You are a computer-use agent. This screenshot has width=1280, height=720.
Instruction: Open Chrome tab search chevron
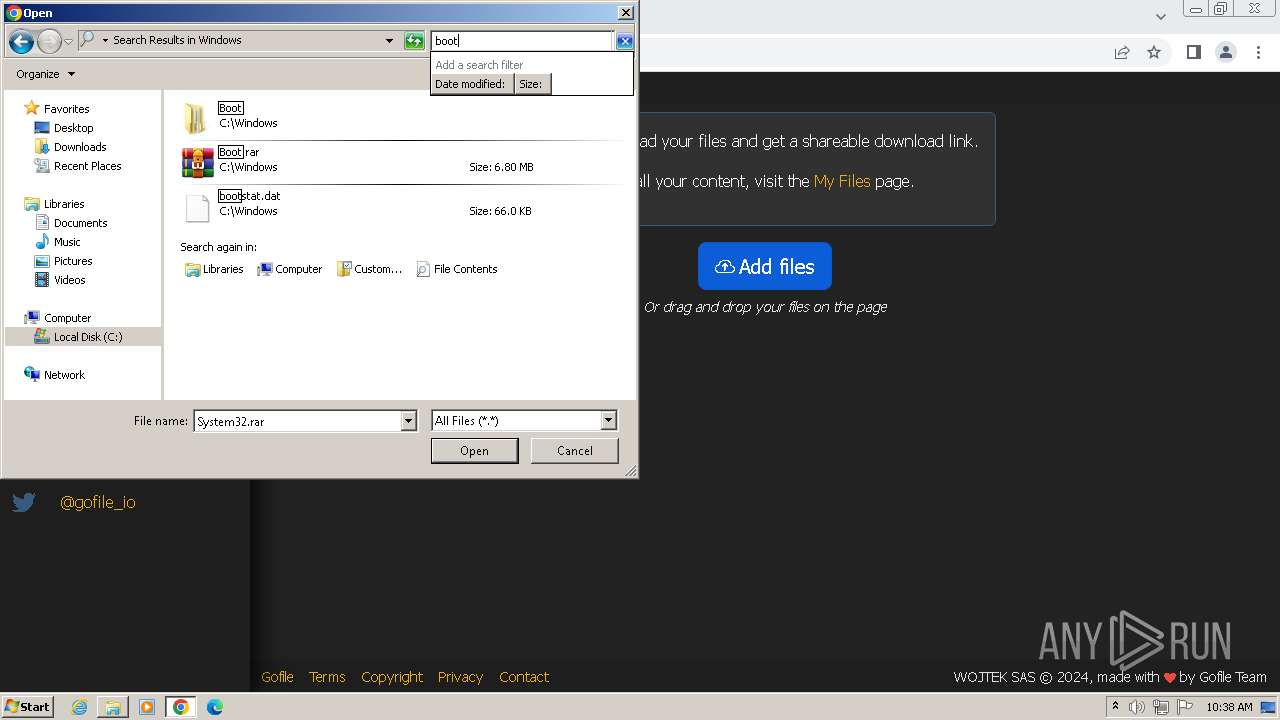pos(1160,16)
